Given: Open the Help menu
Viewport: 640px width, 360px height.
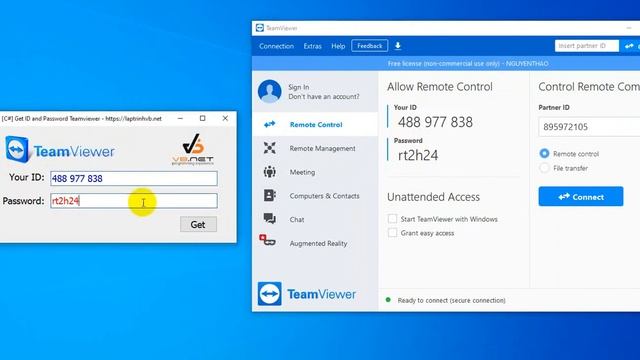Looking at the screenshot, I should (338, 46).
